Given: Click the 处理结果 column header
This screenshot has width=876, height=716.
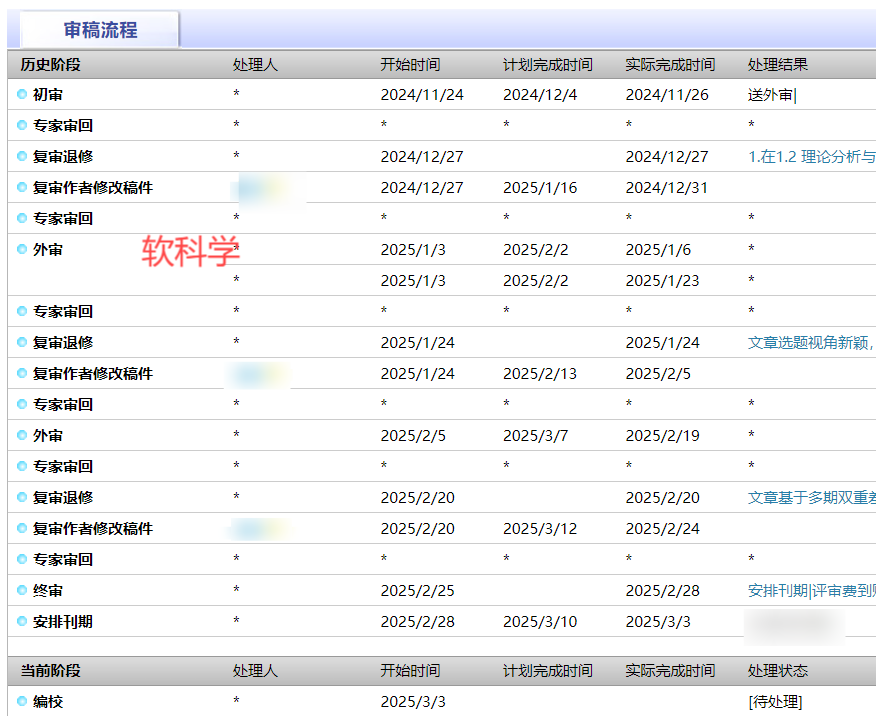Looking at the screenshot, I should coord(778,65).
